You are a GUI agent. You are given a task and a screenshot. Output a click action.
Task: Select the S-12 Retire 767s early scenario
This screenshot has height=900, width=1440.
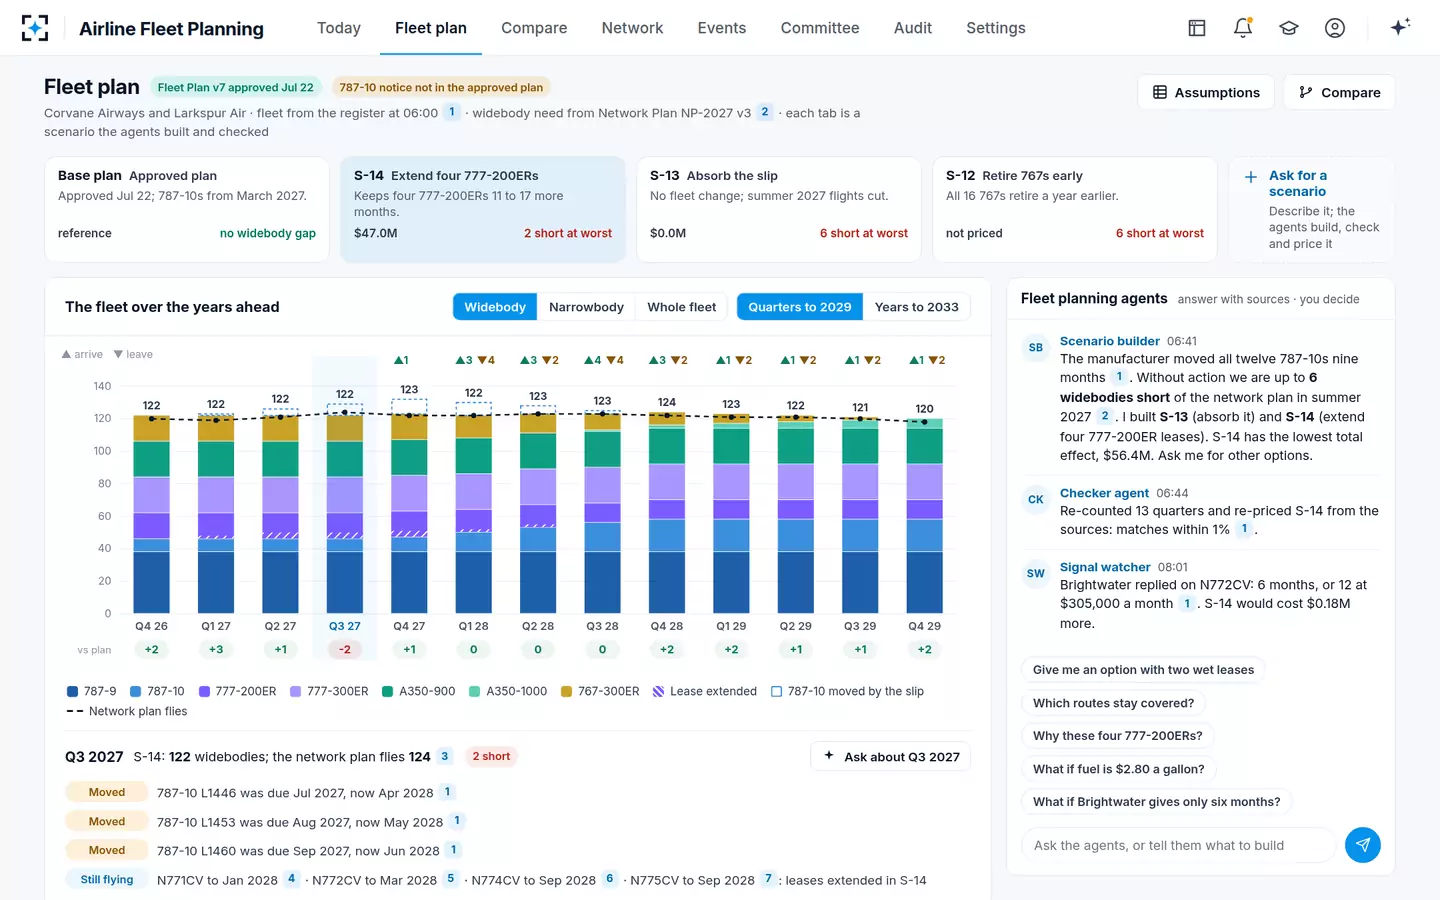click(1075, 209)
